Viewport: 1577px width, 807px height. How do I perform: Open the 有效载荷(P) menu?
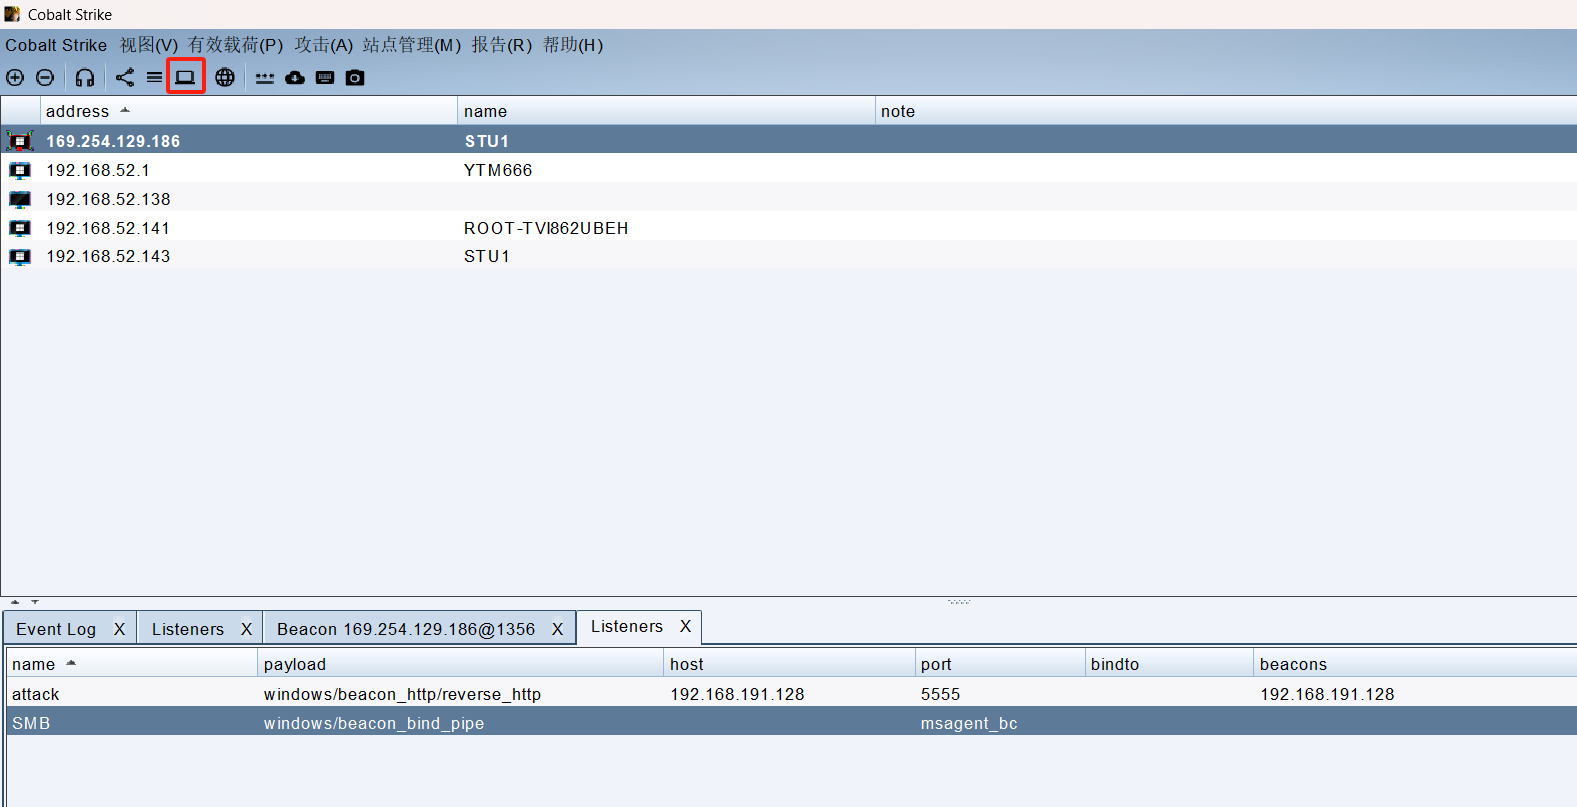click(x=236, y=45)
